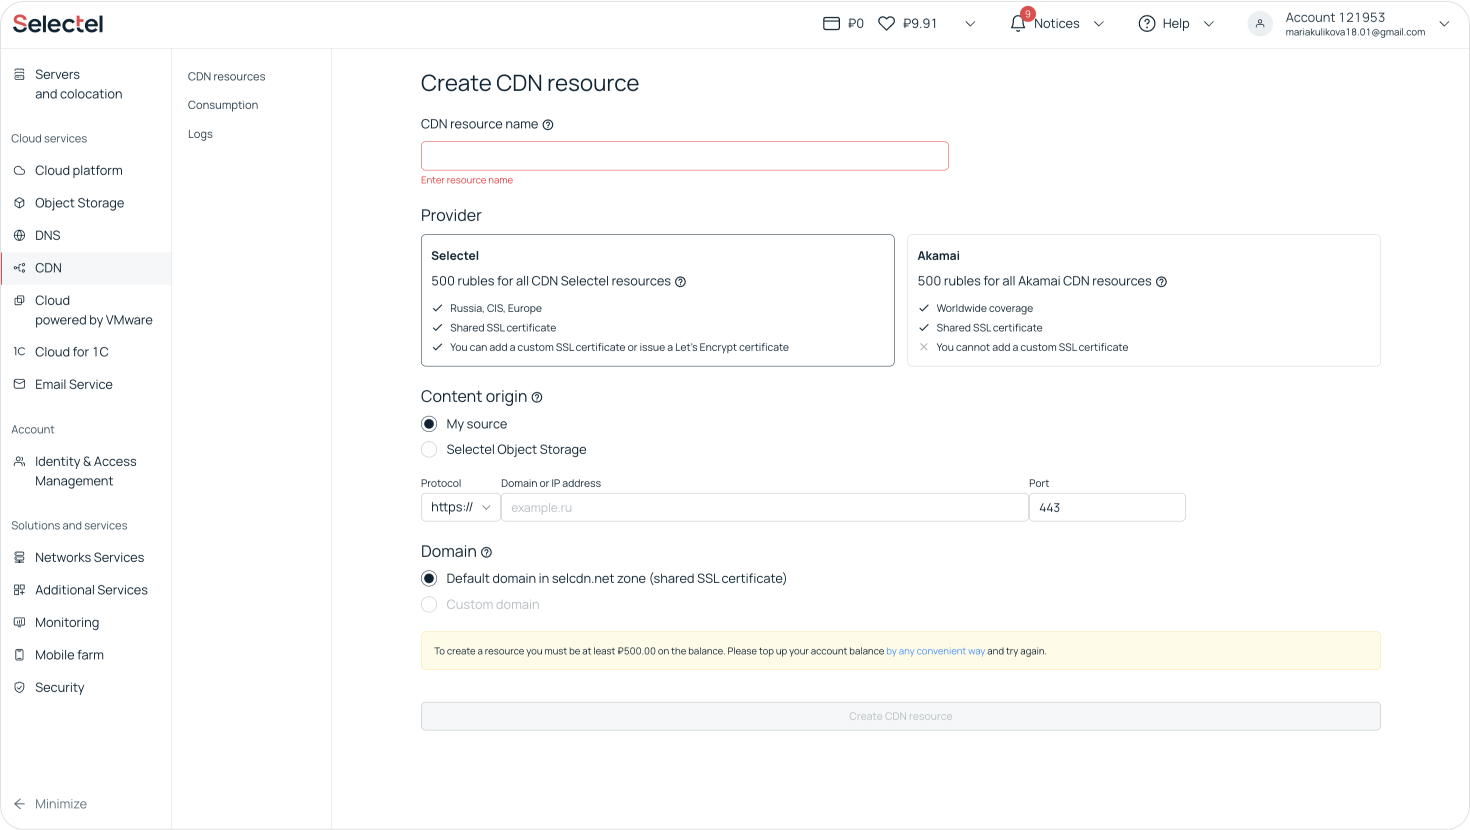Viewport: 1470px width, 830px height.
Task: Click the ₽0 balance amount
Action: [x=856, y=24]
